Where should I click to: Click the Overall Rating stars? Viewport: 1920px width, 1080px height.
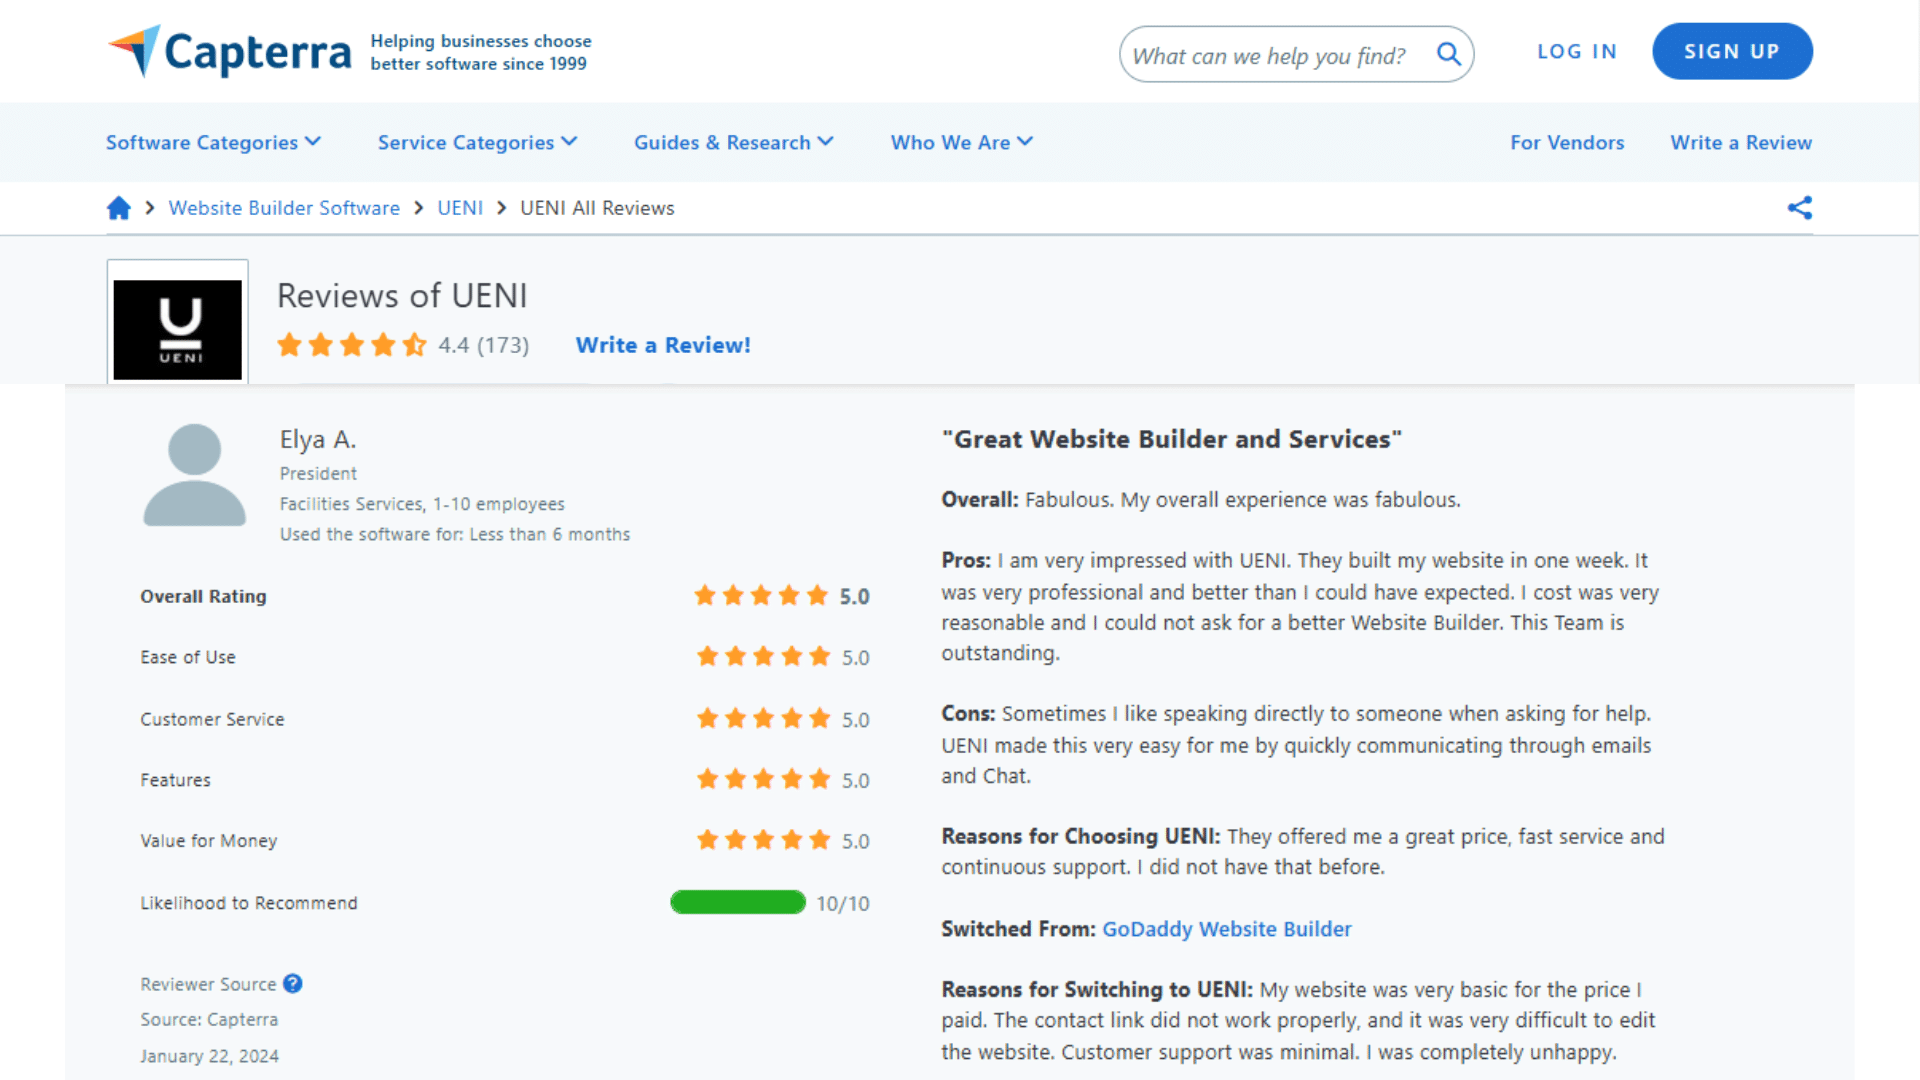pos(762,596)
